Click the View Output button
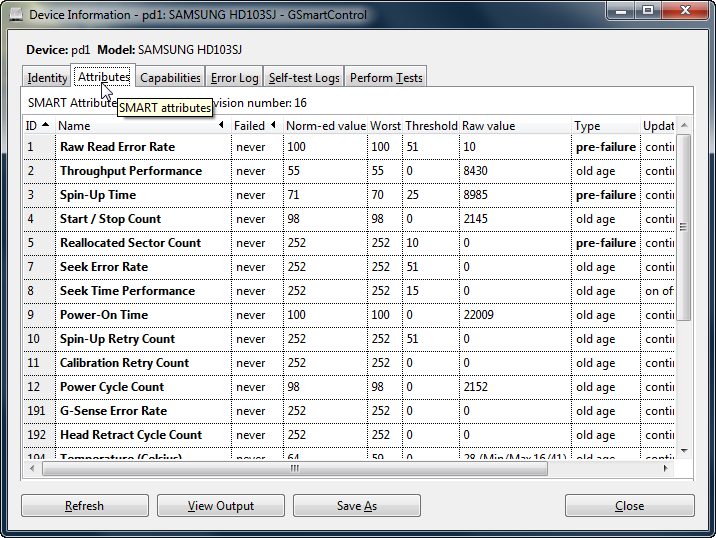Image resolution: width=716 pixels, height=538 pixels. click(221, 506)
